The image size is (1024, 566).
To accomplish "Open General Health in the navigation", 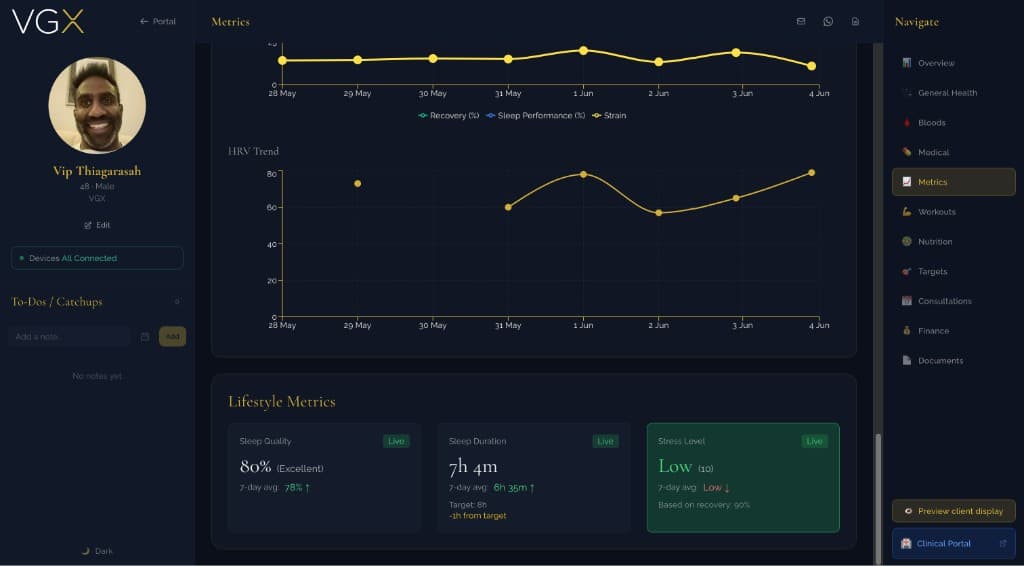I will click(953, 93).
